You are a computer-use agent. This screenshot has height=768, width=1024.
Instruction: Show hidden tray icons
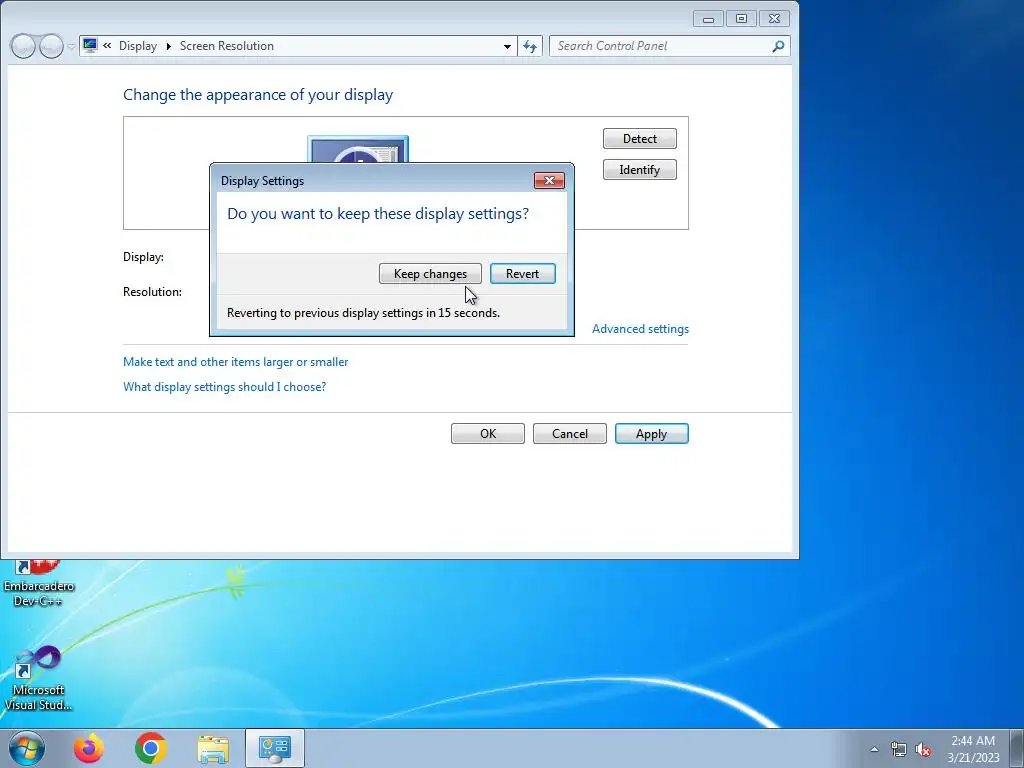click(874, 749)
